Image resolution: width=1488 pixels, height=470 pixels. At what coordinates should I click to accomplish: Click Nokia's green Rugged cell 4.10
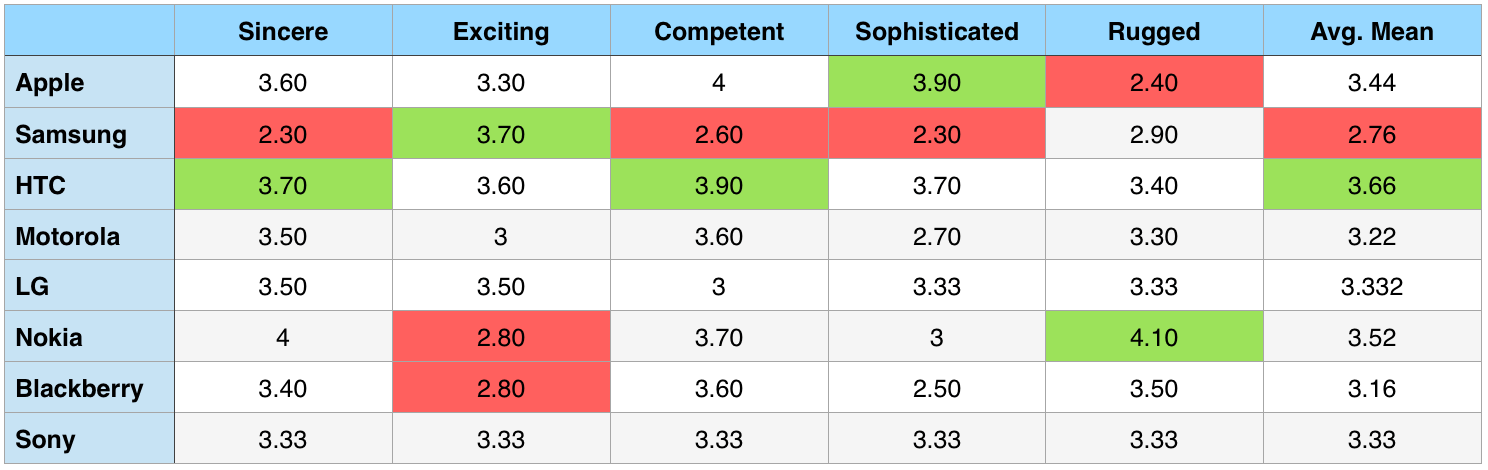[x=1154, y=337]
